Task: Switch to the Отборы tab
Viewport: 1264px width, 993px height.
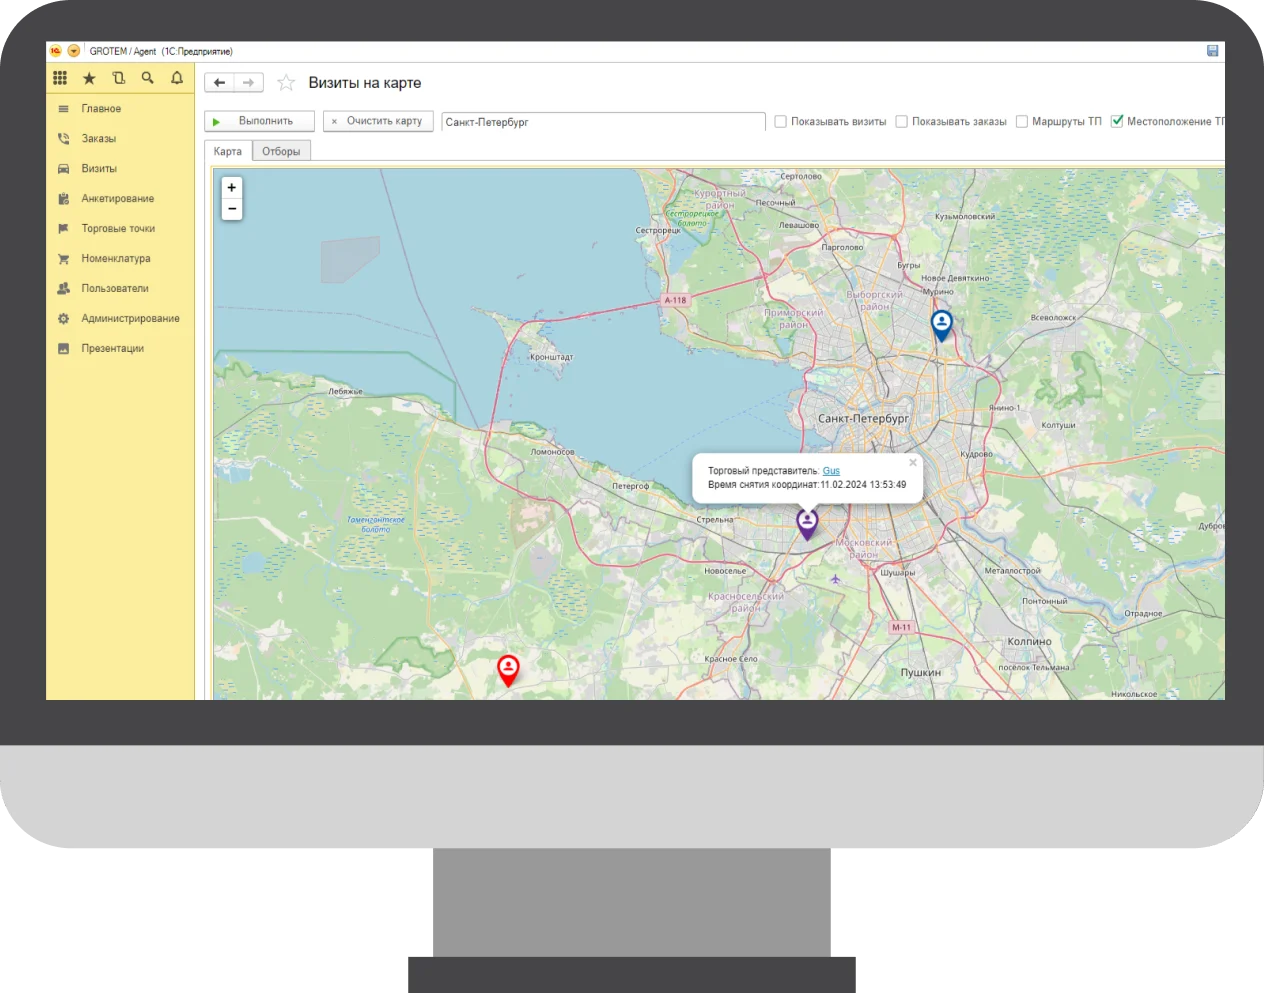Action: [281, 151]
